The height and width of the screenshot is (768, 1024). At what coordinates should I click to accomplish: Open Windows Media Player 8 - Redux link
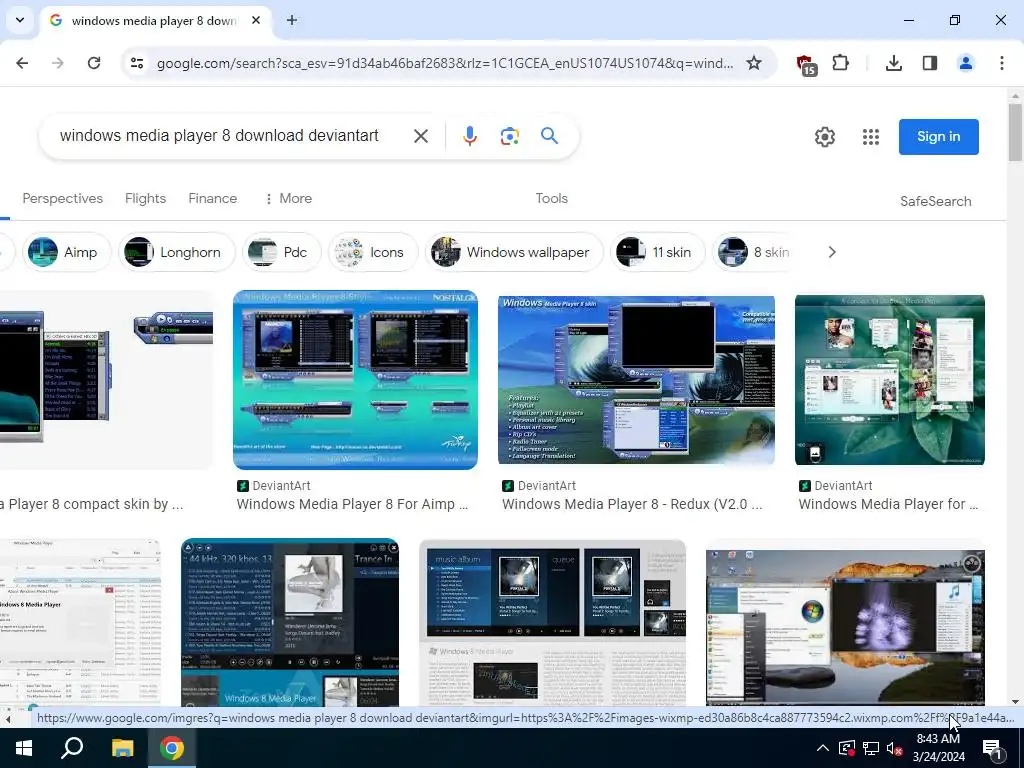pyautogui.click(x=632, y=504)
